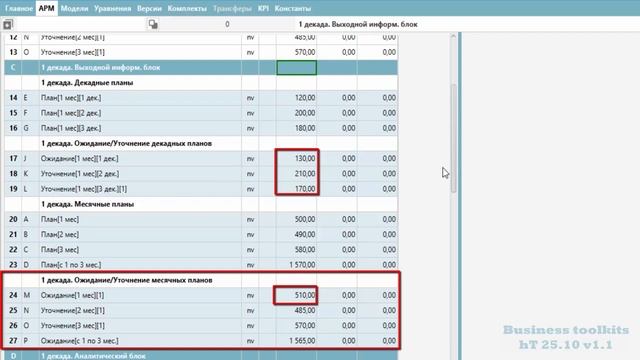The height and width of the screenshot is (360, 640).
Task: Select row 'Ожидание[1 мес][1 дек.]'
Action: [x=201, y=159]
